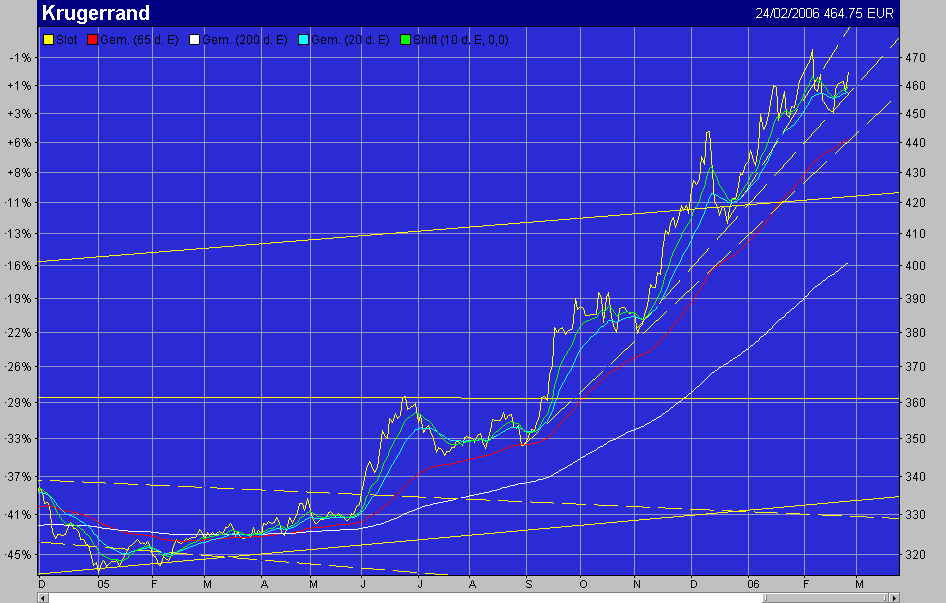This screenshot has height=603, width=946.
Task: Click the 400 price axis label
Action: (915, 266)
